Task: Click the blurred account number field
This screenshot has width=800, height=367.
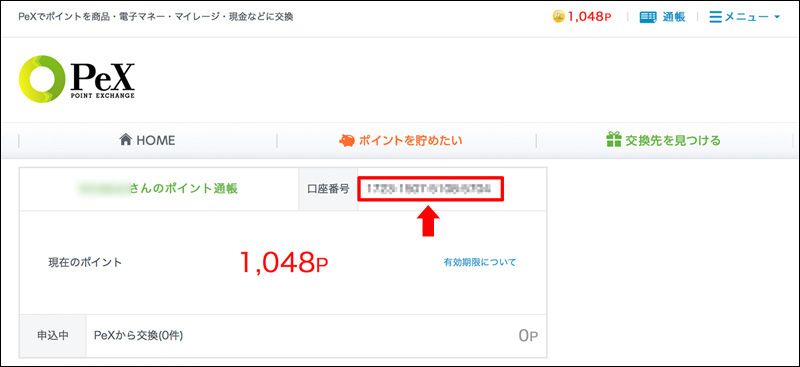Action: 431,189
